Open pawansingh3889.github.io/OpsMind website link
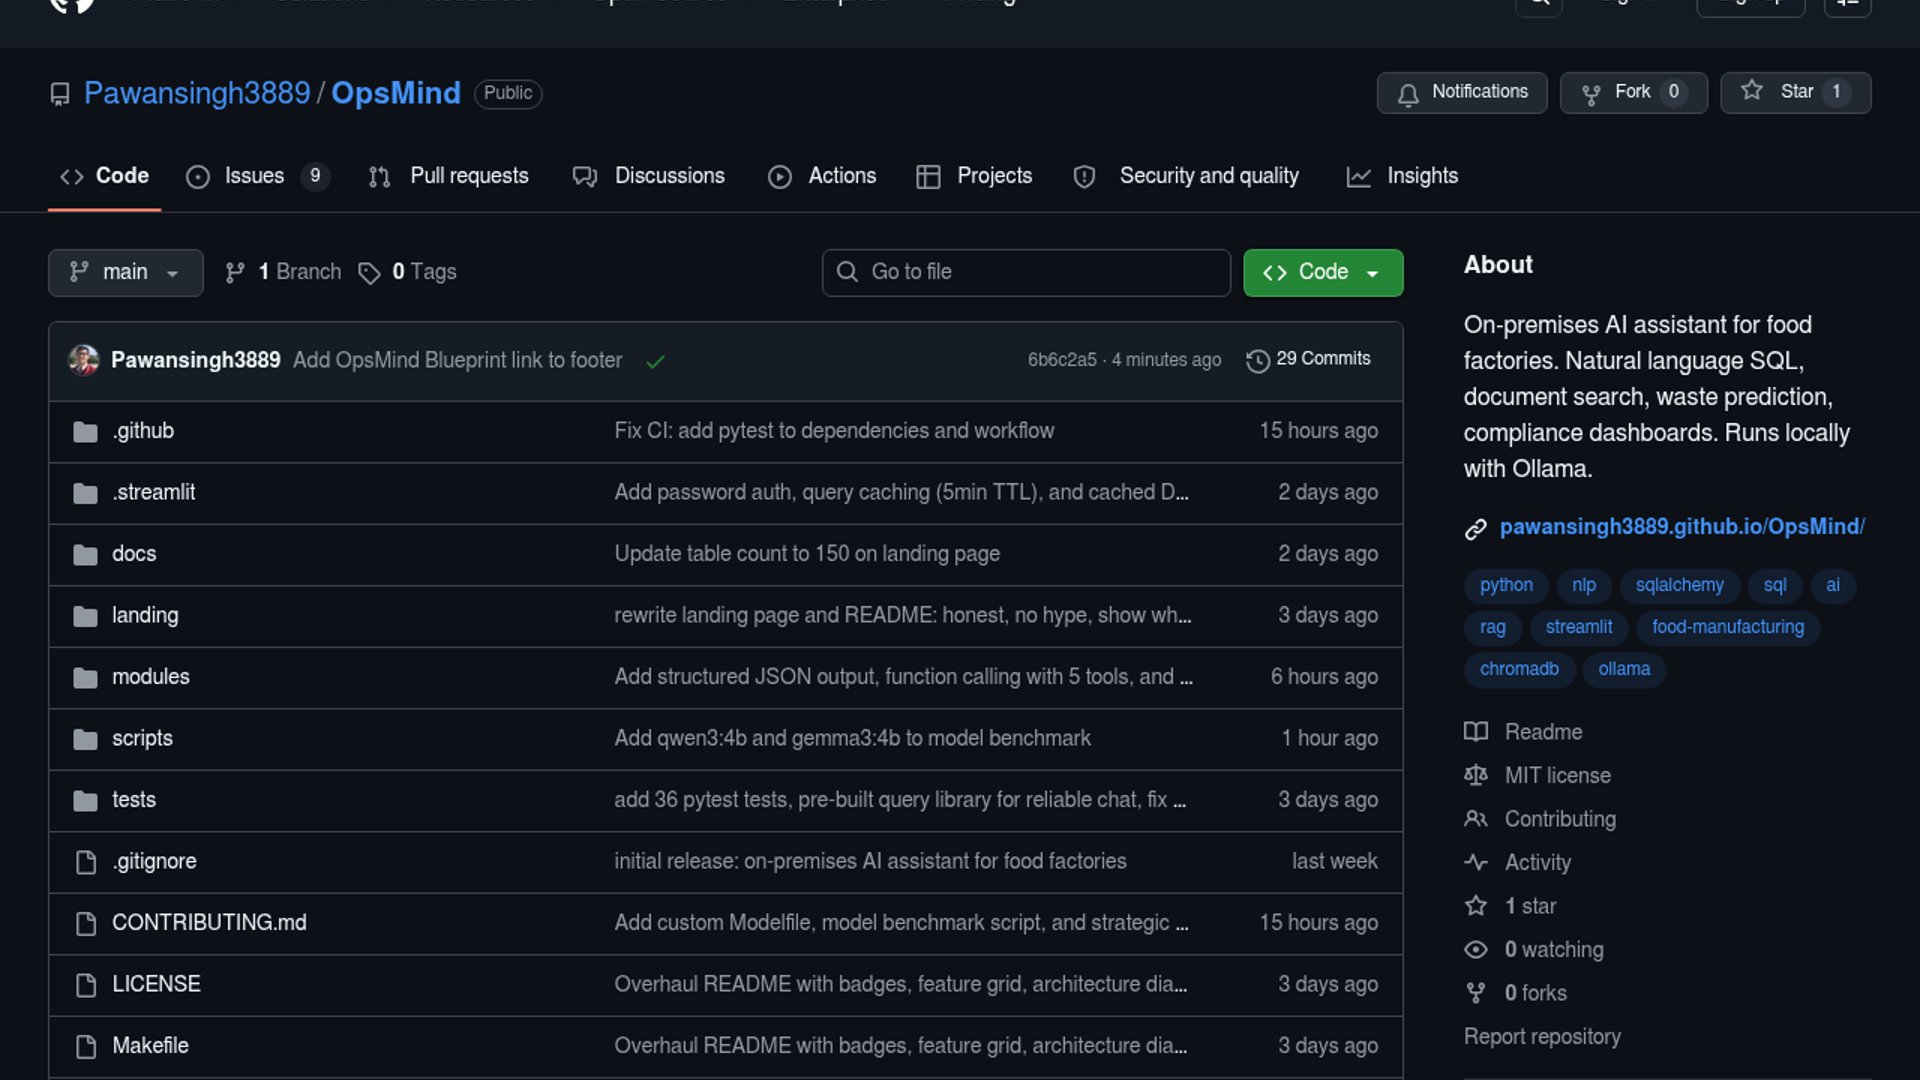The image size is (1920, 1080). coord(1681,527)
